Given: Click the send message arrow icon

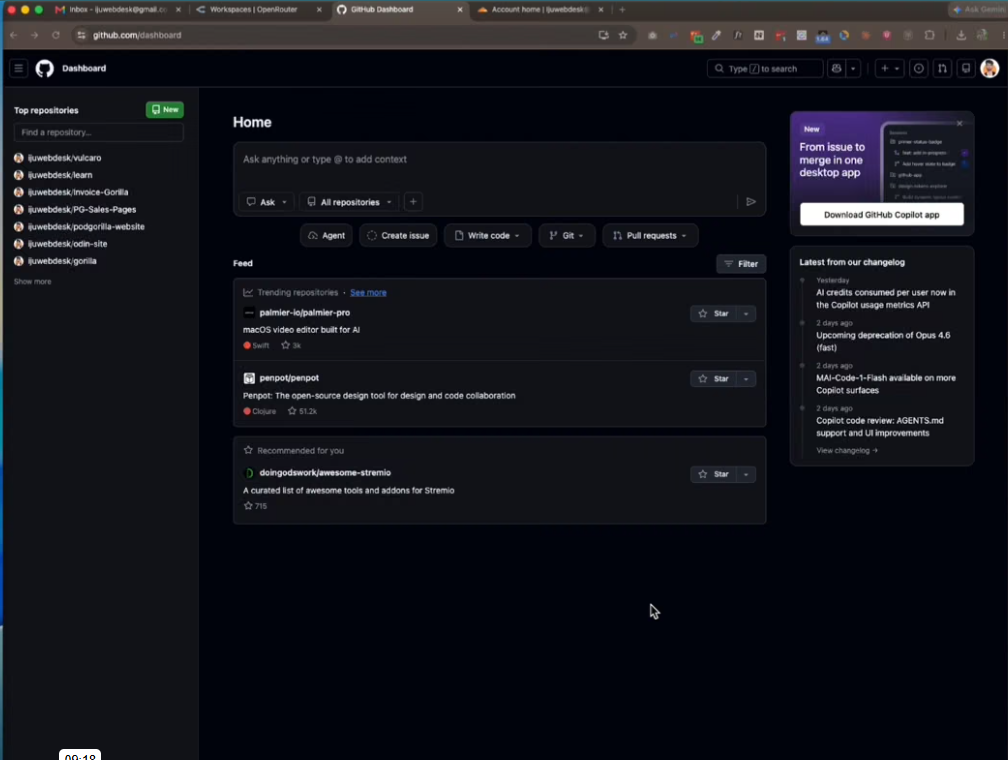Looking at the screenshot, I should [751, 202].
